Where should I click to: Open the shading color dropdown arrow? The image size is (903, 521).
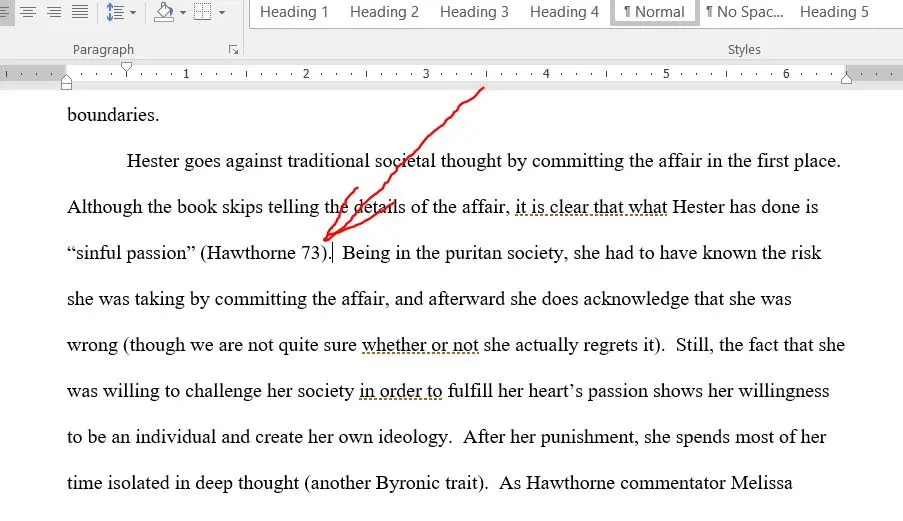pos(183,12)
